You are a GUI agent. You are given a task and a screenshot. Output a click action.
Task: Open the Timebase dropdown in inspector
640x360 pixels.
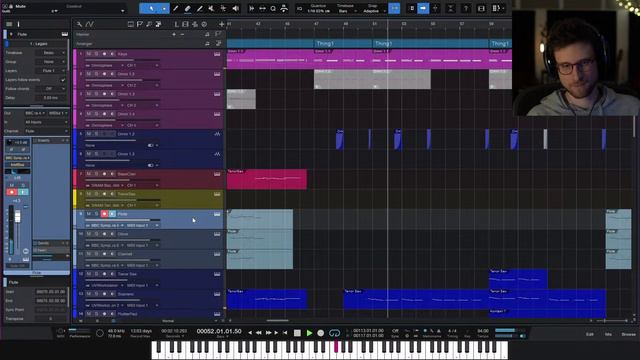click(x=51, y=53)
